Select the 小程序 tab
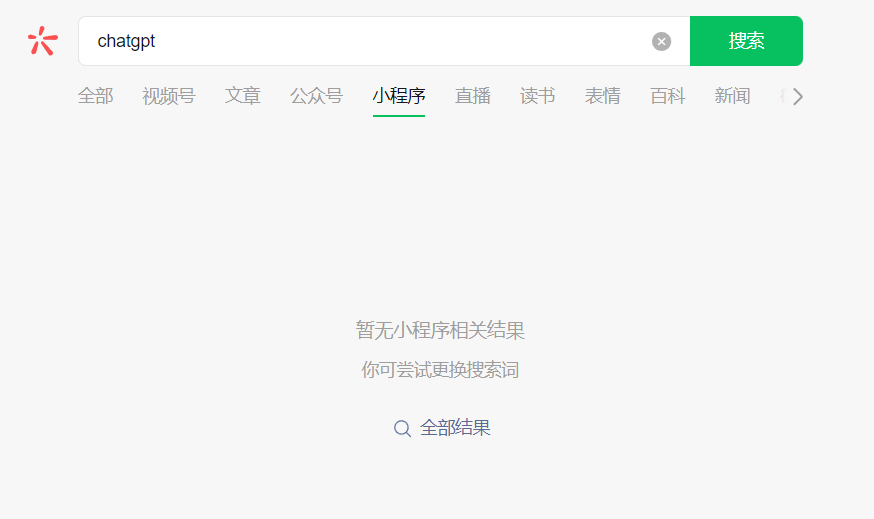The image size is (874, 519). click(x=399, y=96)
